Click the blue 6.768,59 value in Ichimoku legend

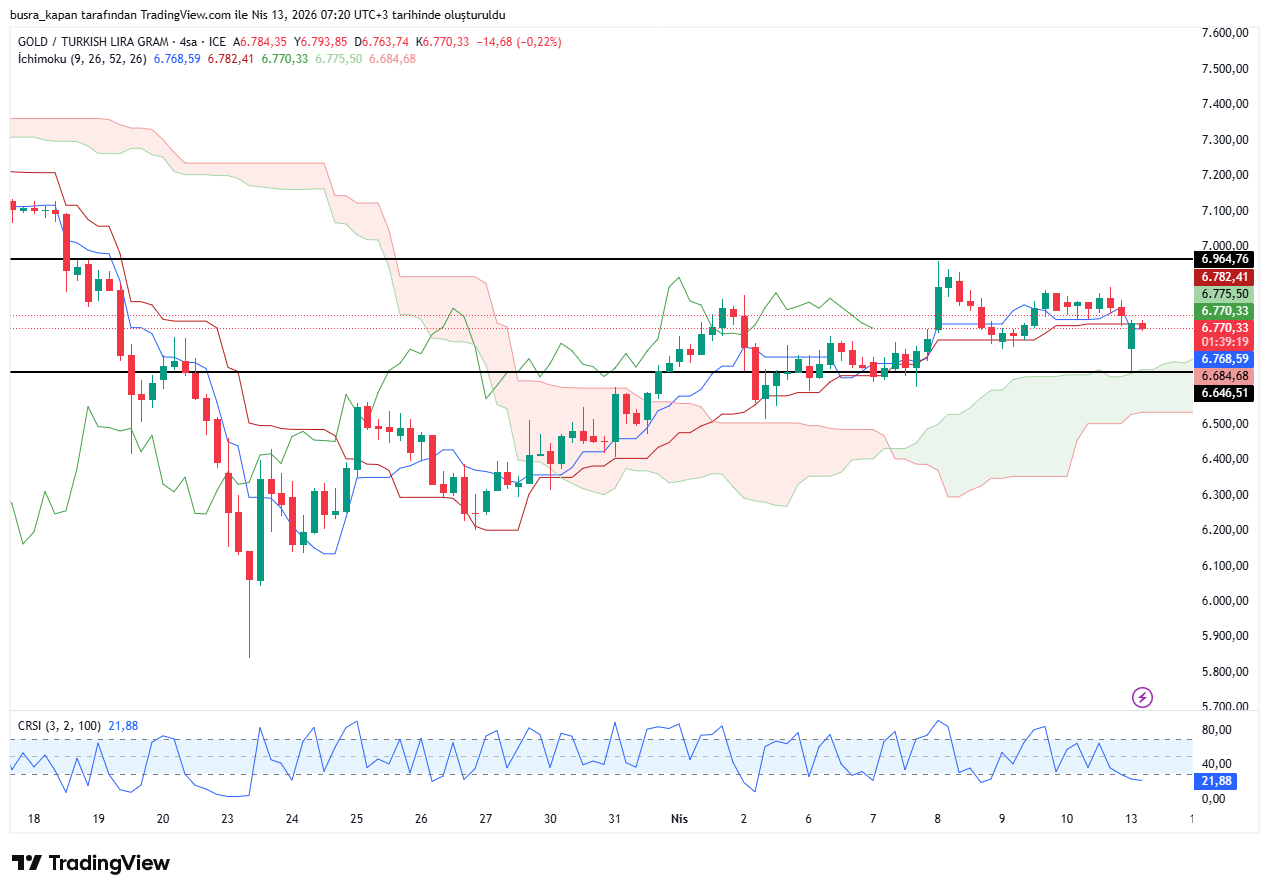click(177, 59)
